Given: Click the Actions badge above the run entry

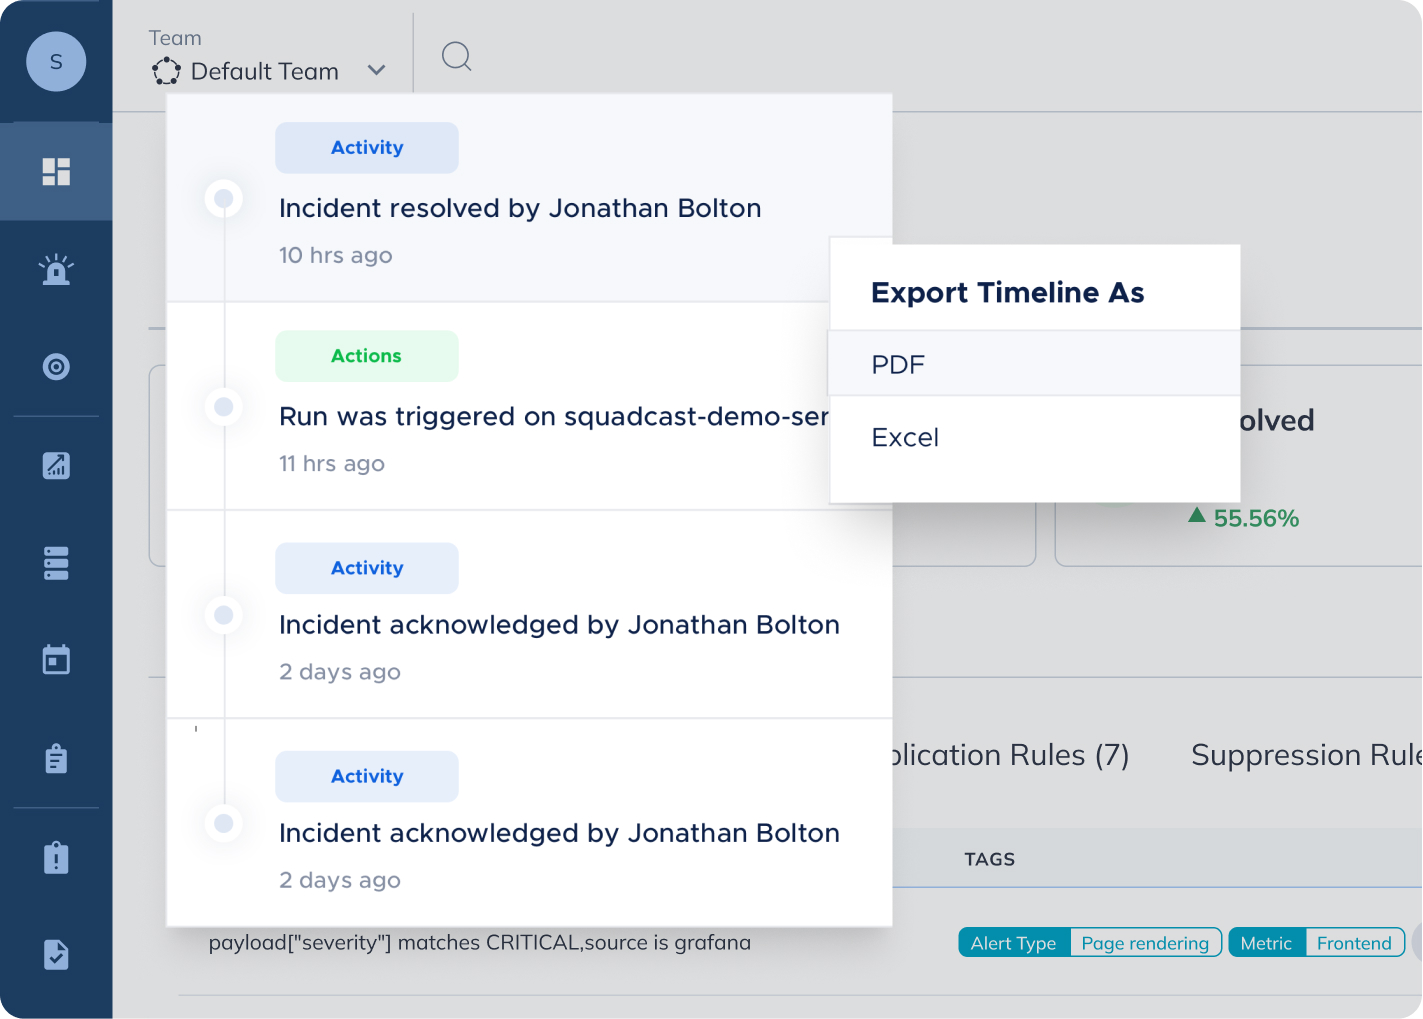Looking at the screenshot, I should 366,355.
